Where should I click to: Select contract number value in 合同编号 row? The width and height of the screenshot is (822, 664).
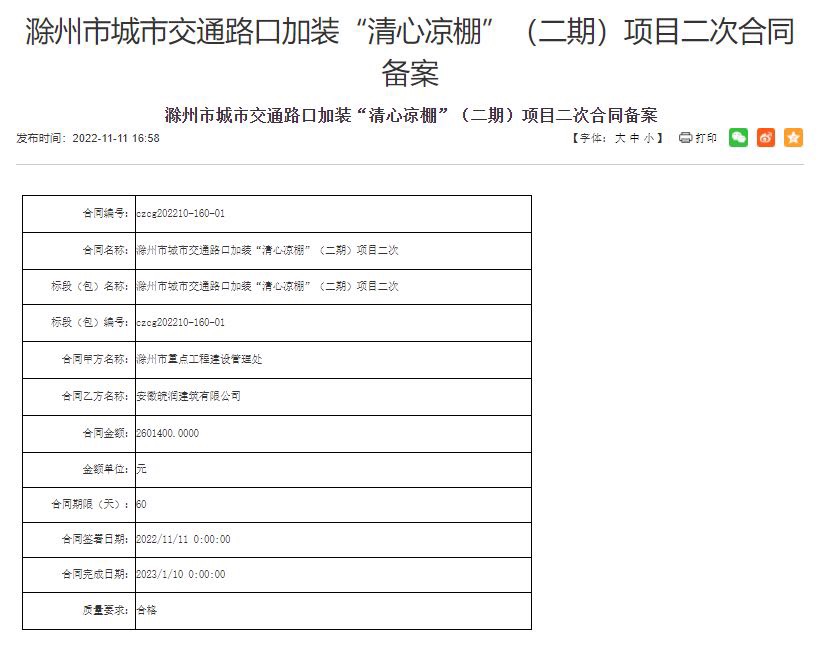[180, 213]
